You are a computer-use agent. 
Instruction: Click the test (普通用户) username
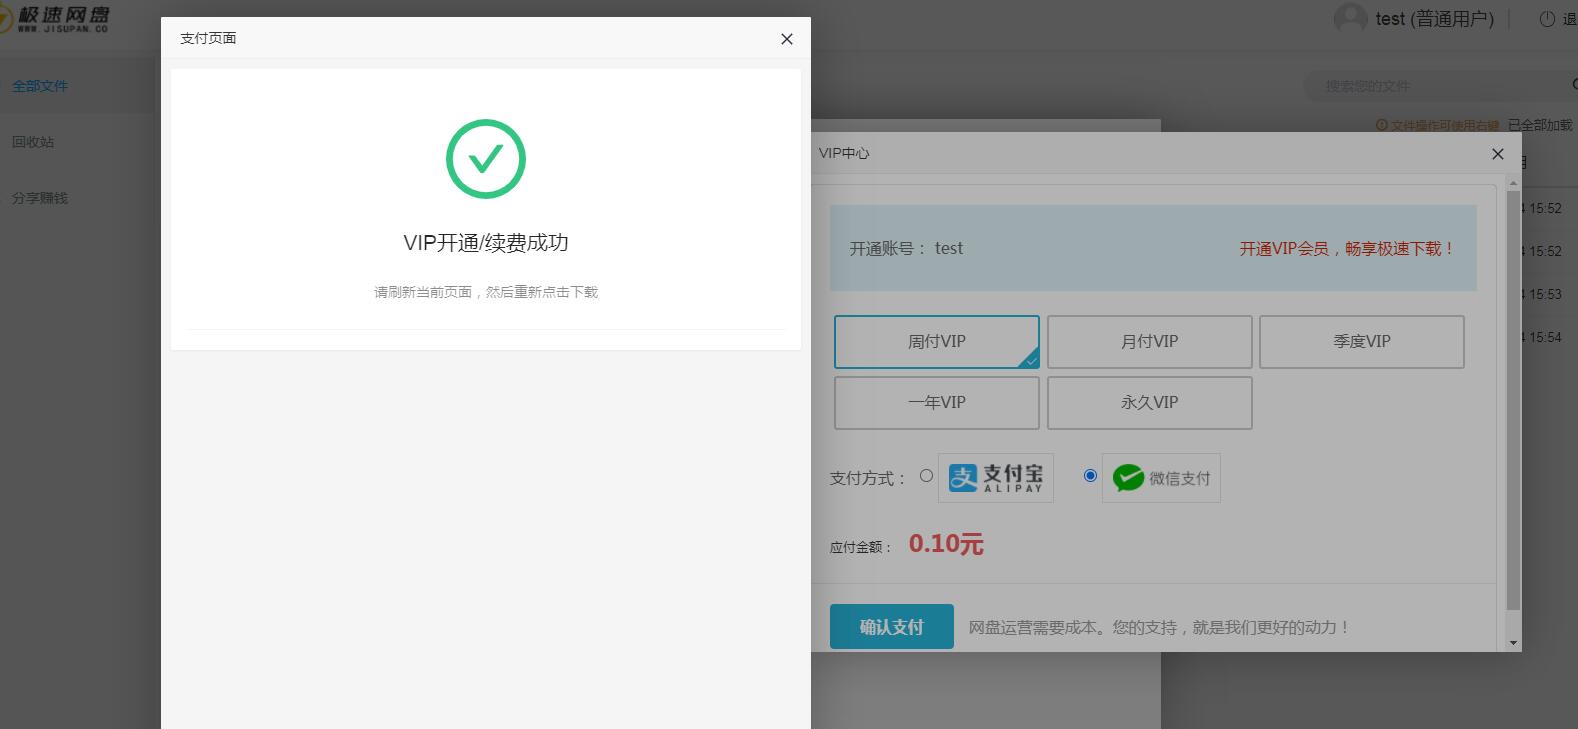point(1434,19)
